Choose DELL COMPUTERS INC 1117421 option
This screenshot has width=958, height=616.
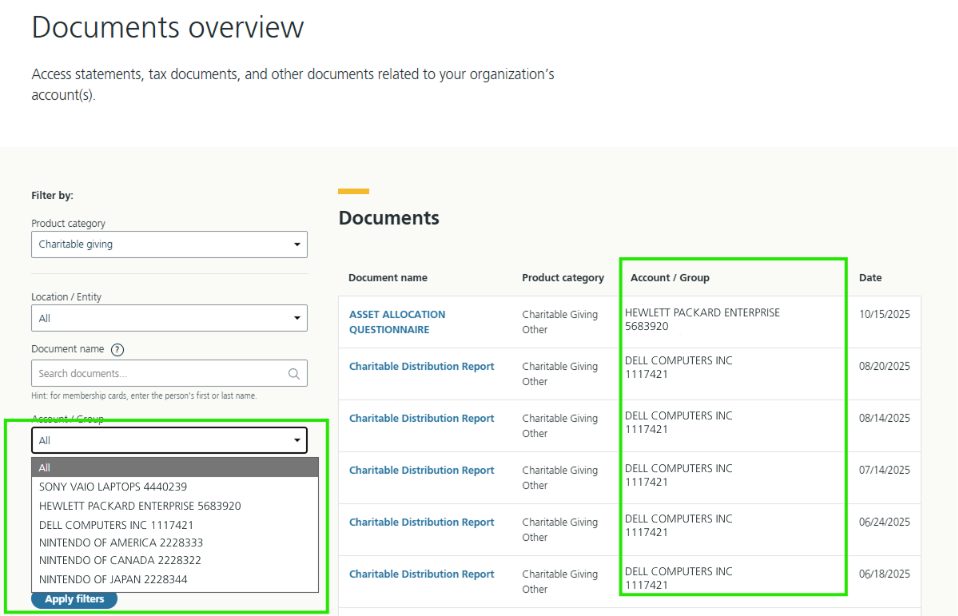point(175,525)
